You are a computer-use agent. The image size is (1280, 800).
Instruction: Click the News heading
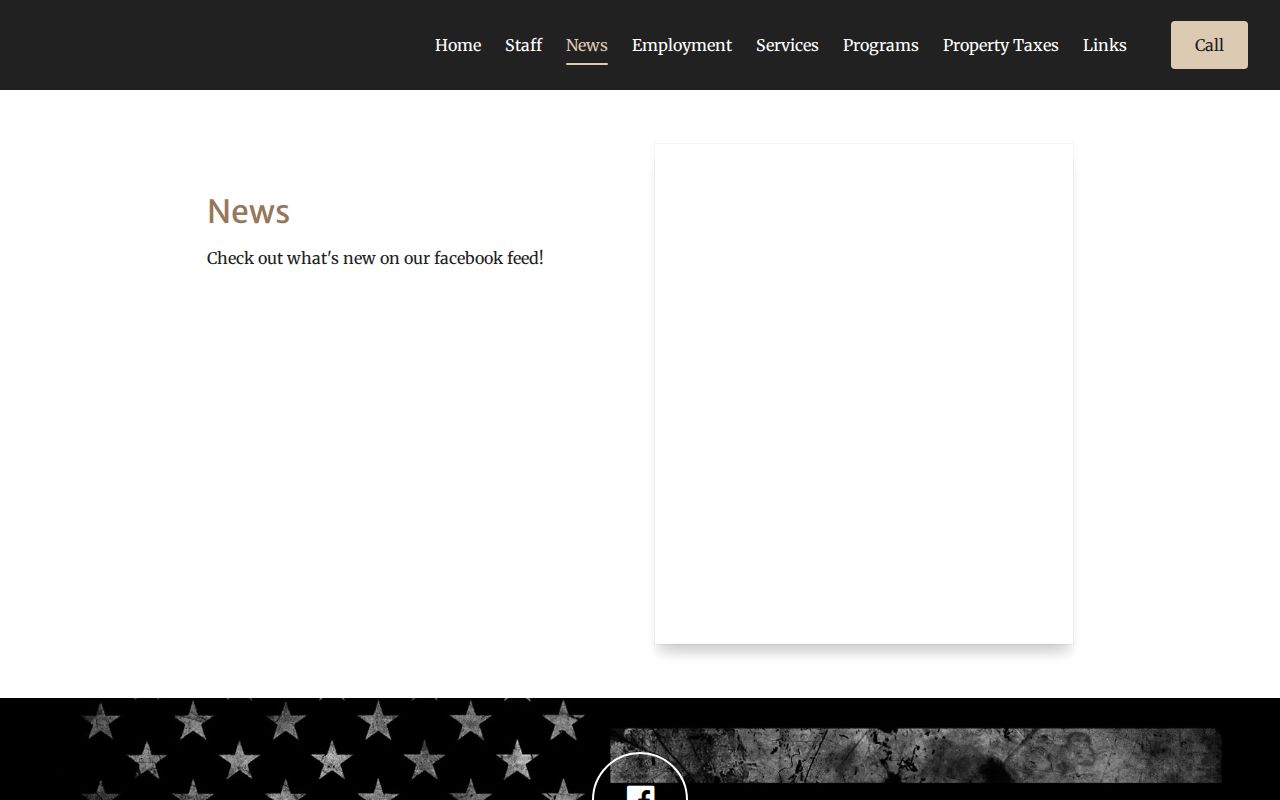tap(248, 211)
